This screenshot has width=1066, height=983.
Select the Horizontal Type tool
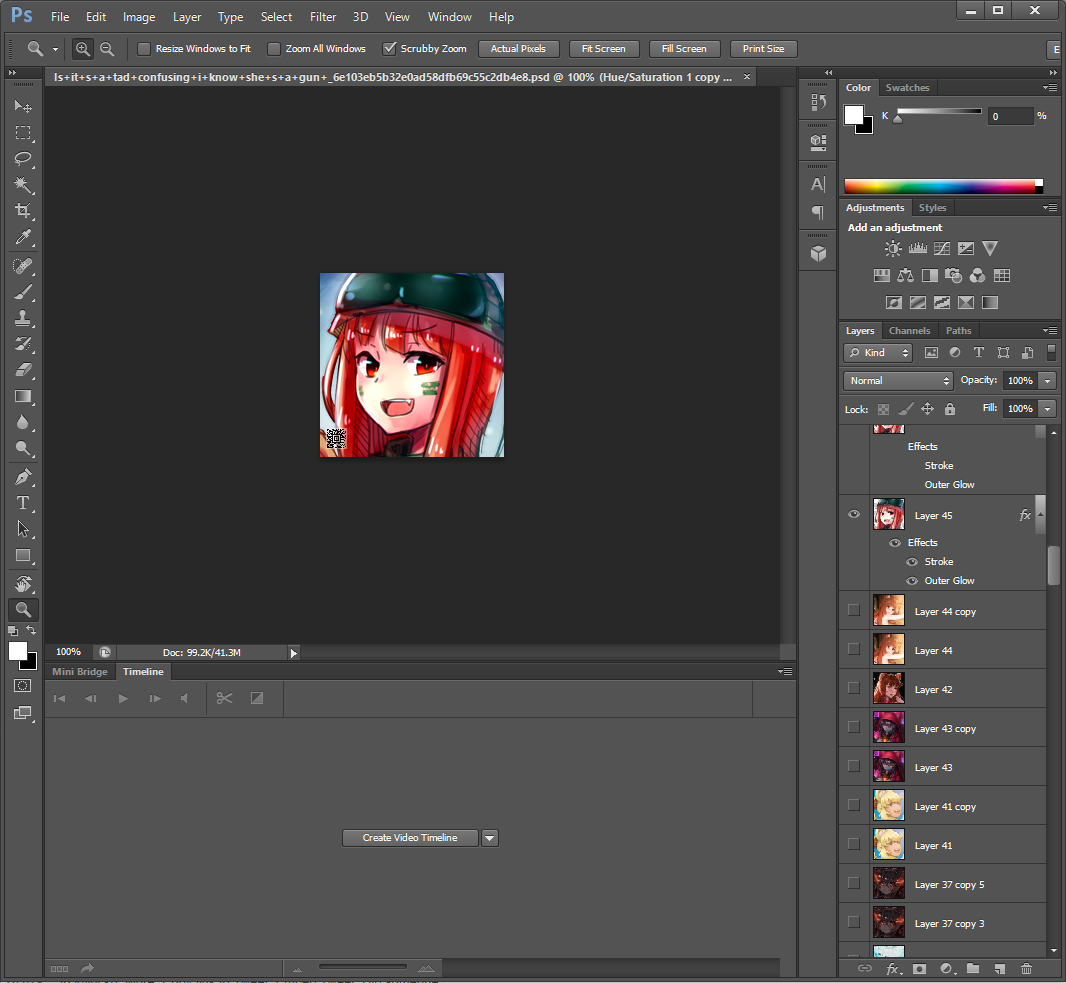23,503
